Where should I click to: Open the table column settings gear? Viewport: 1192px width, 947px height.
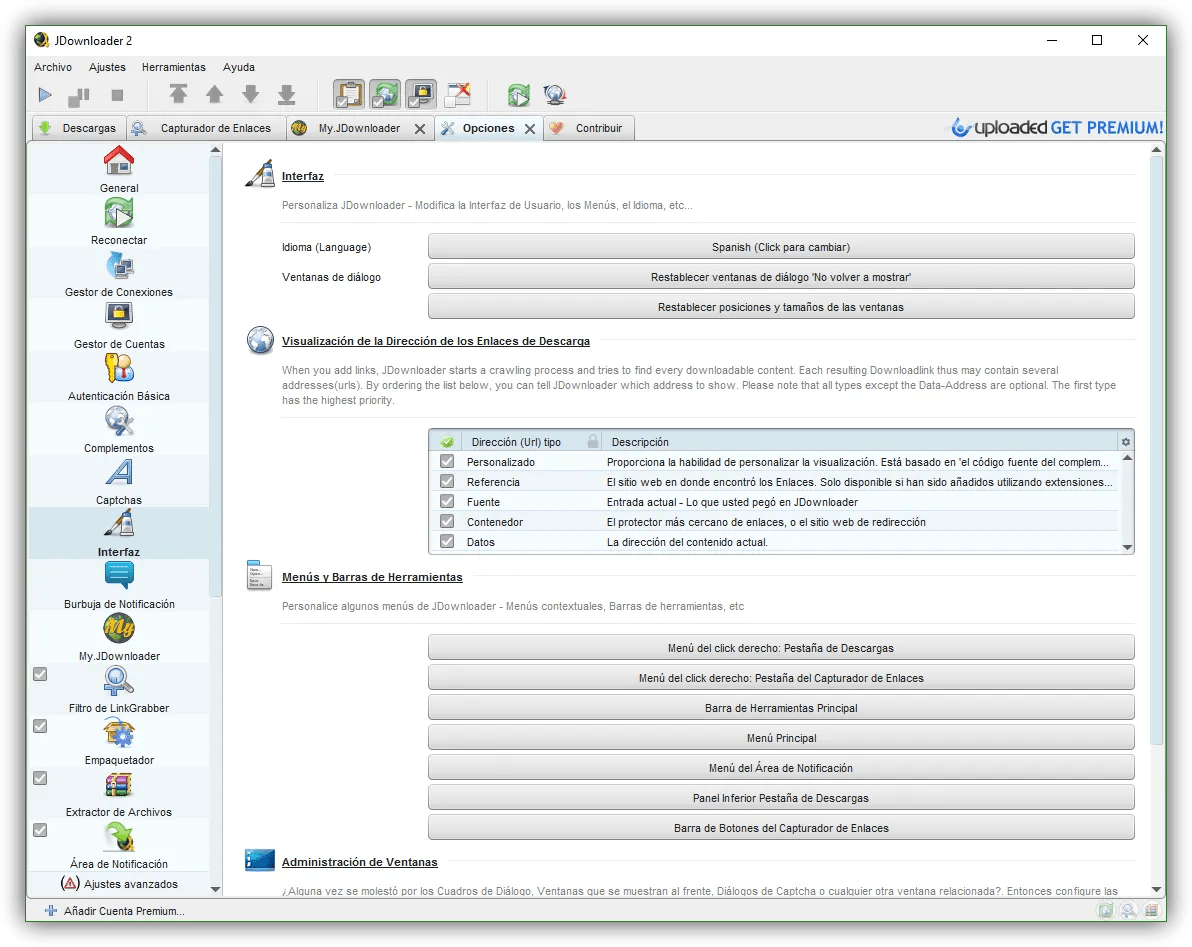click(1125, 441)
